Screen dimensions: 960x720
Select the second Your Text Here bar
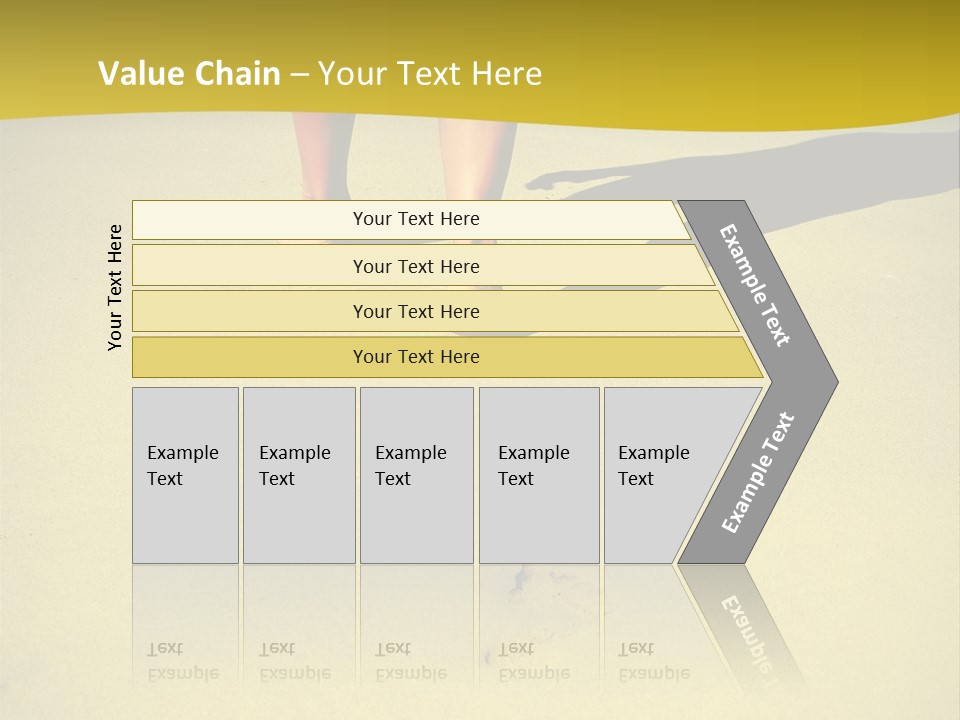(x=415, y=266)
